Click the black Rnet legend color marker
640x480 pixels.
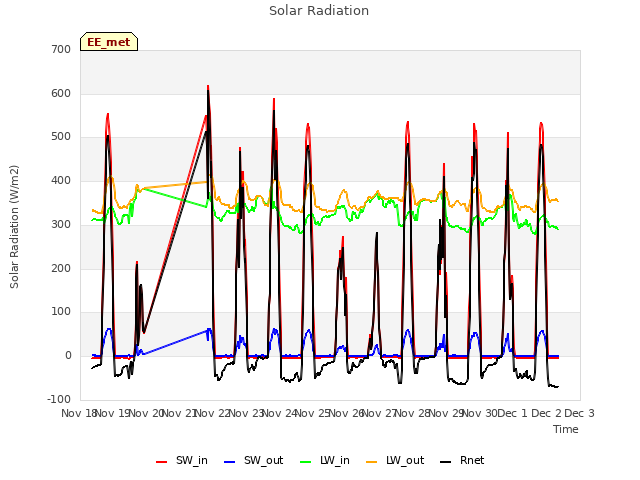point(446,462)
